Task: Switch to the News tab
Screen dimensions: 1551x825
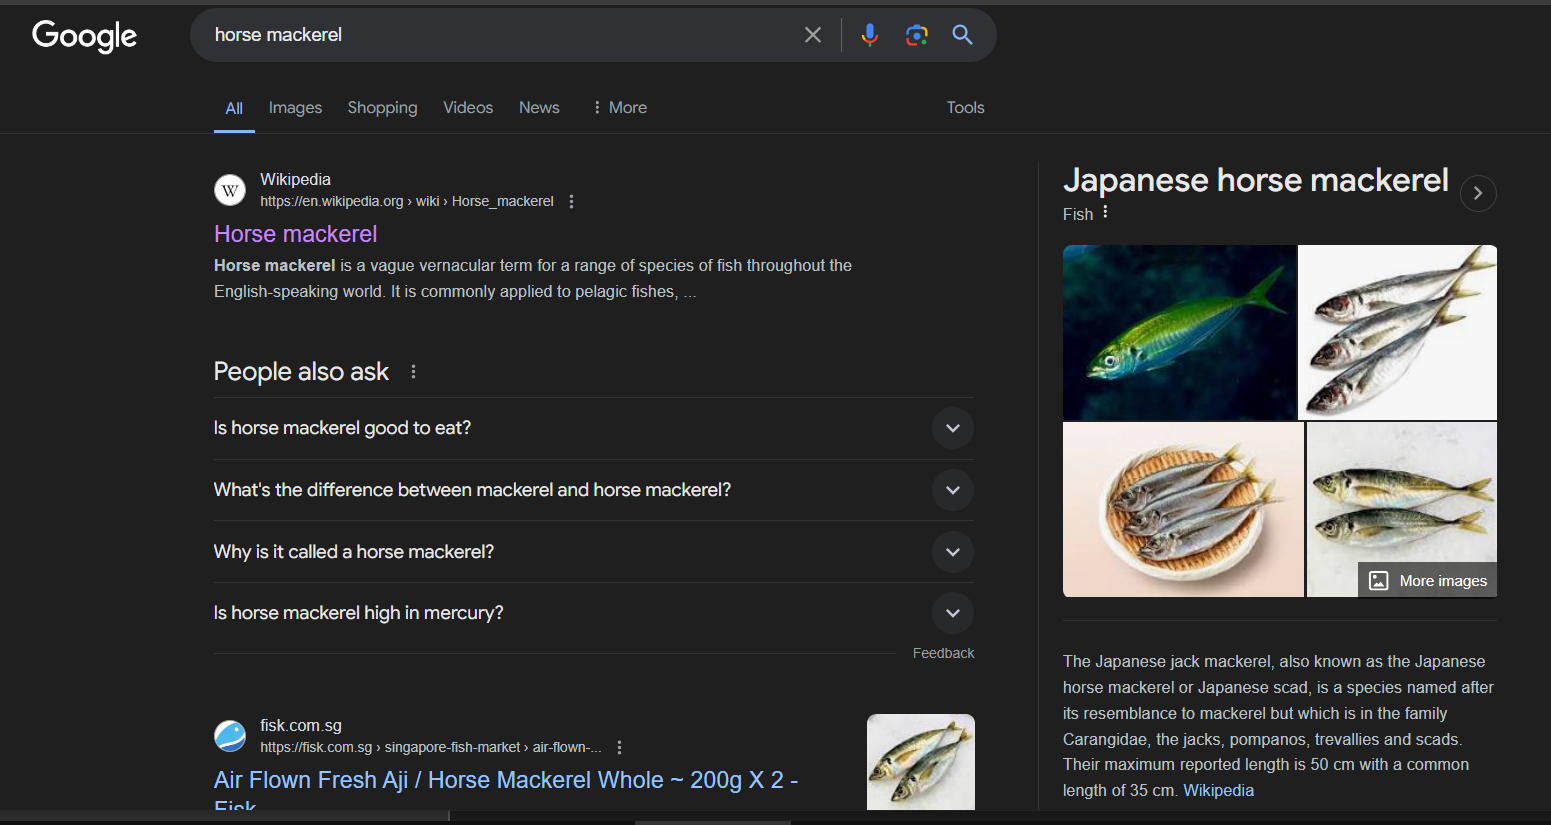Action: tap(539, 107)
